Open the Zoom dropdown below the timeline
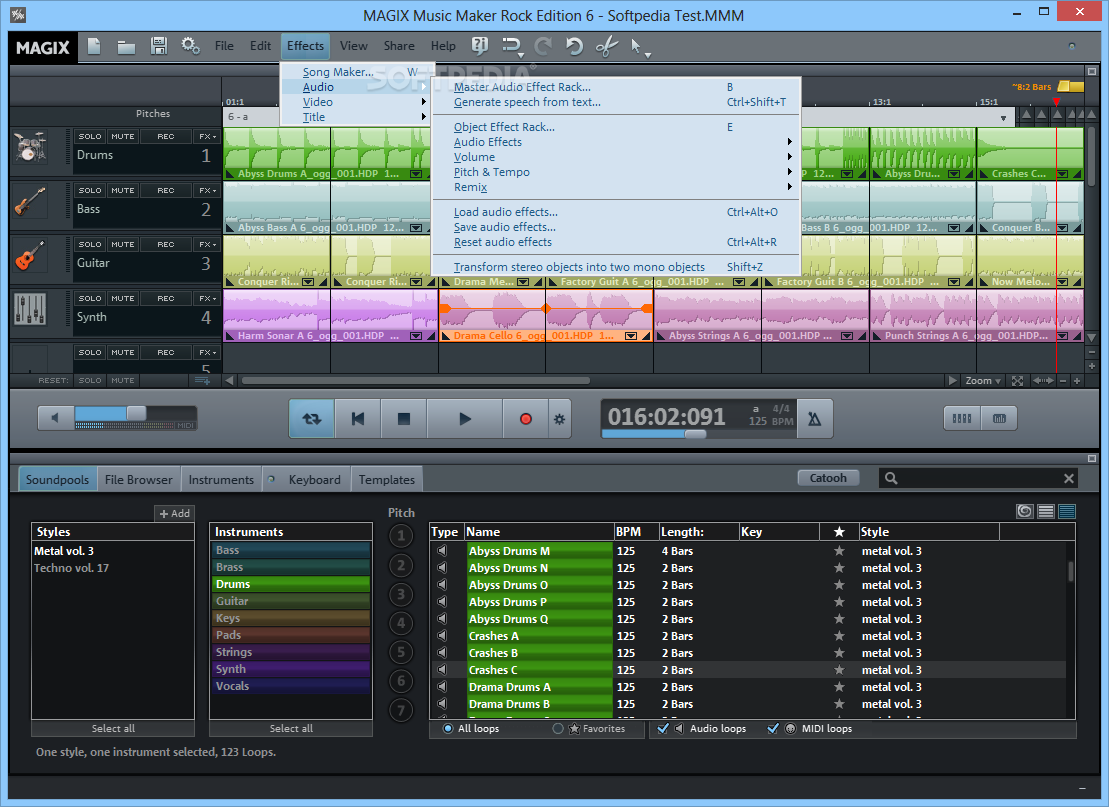The image size is (1109, 807). (983, 381)
